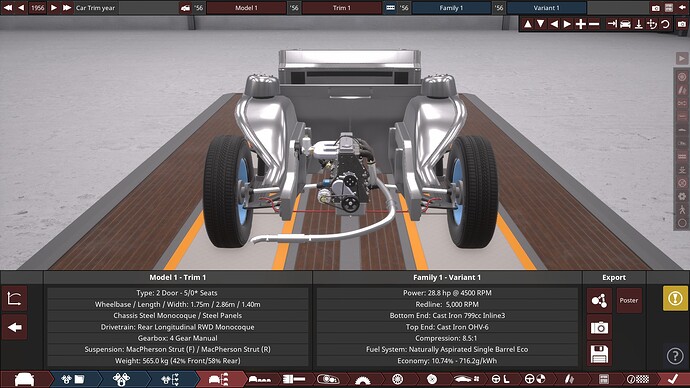Select the Trim 1 tab

pyautogui.click(x=341, y=8)
